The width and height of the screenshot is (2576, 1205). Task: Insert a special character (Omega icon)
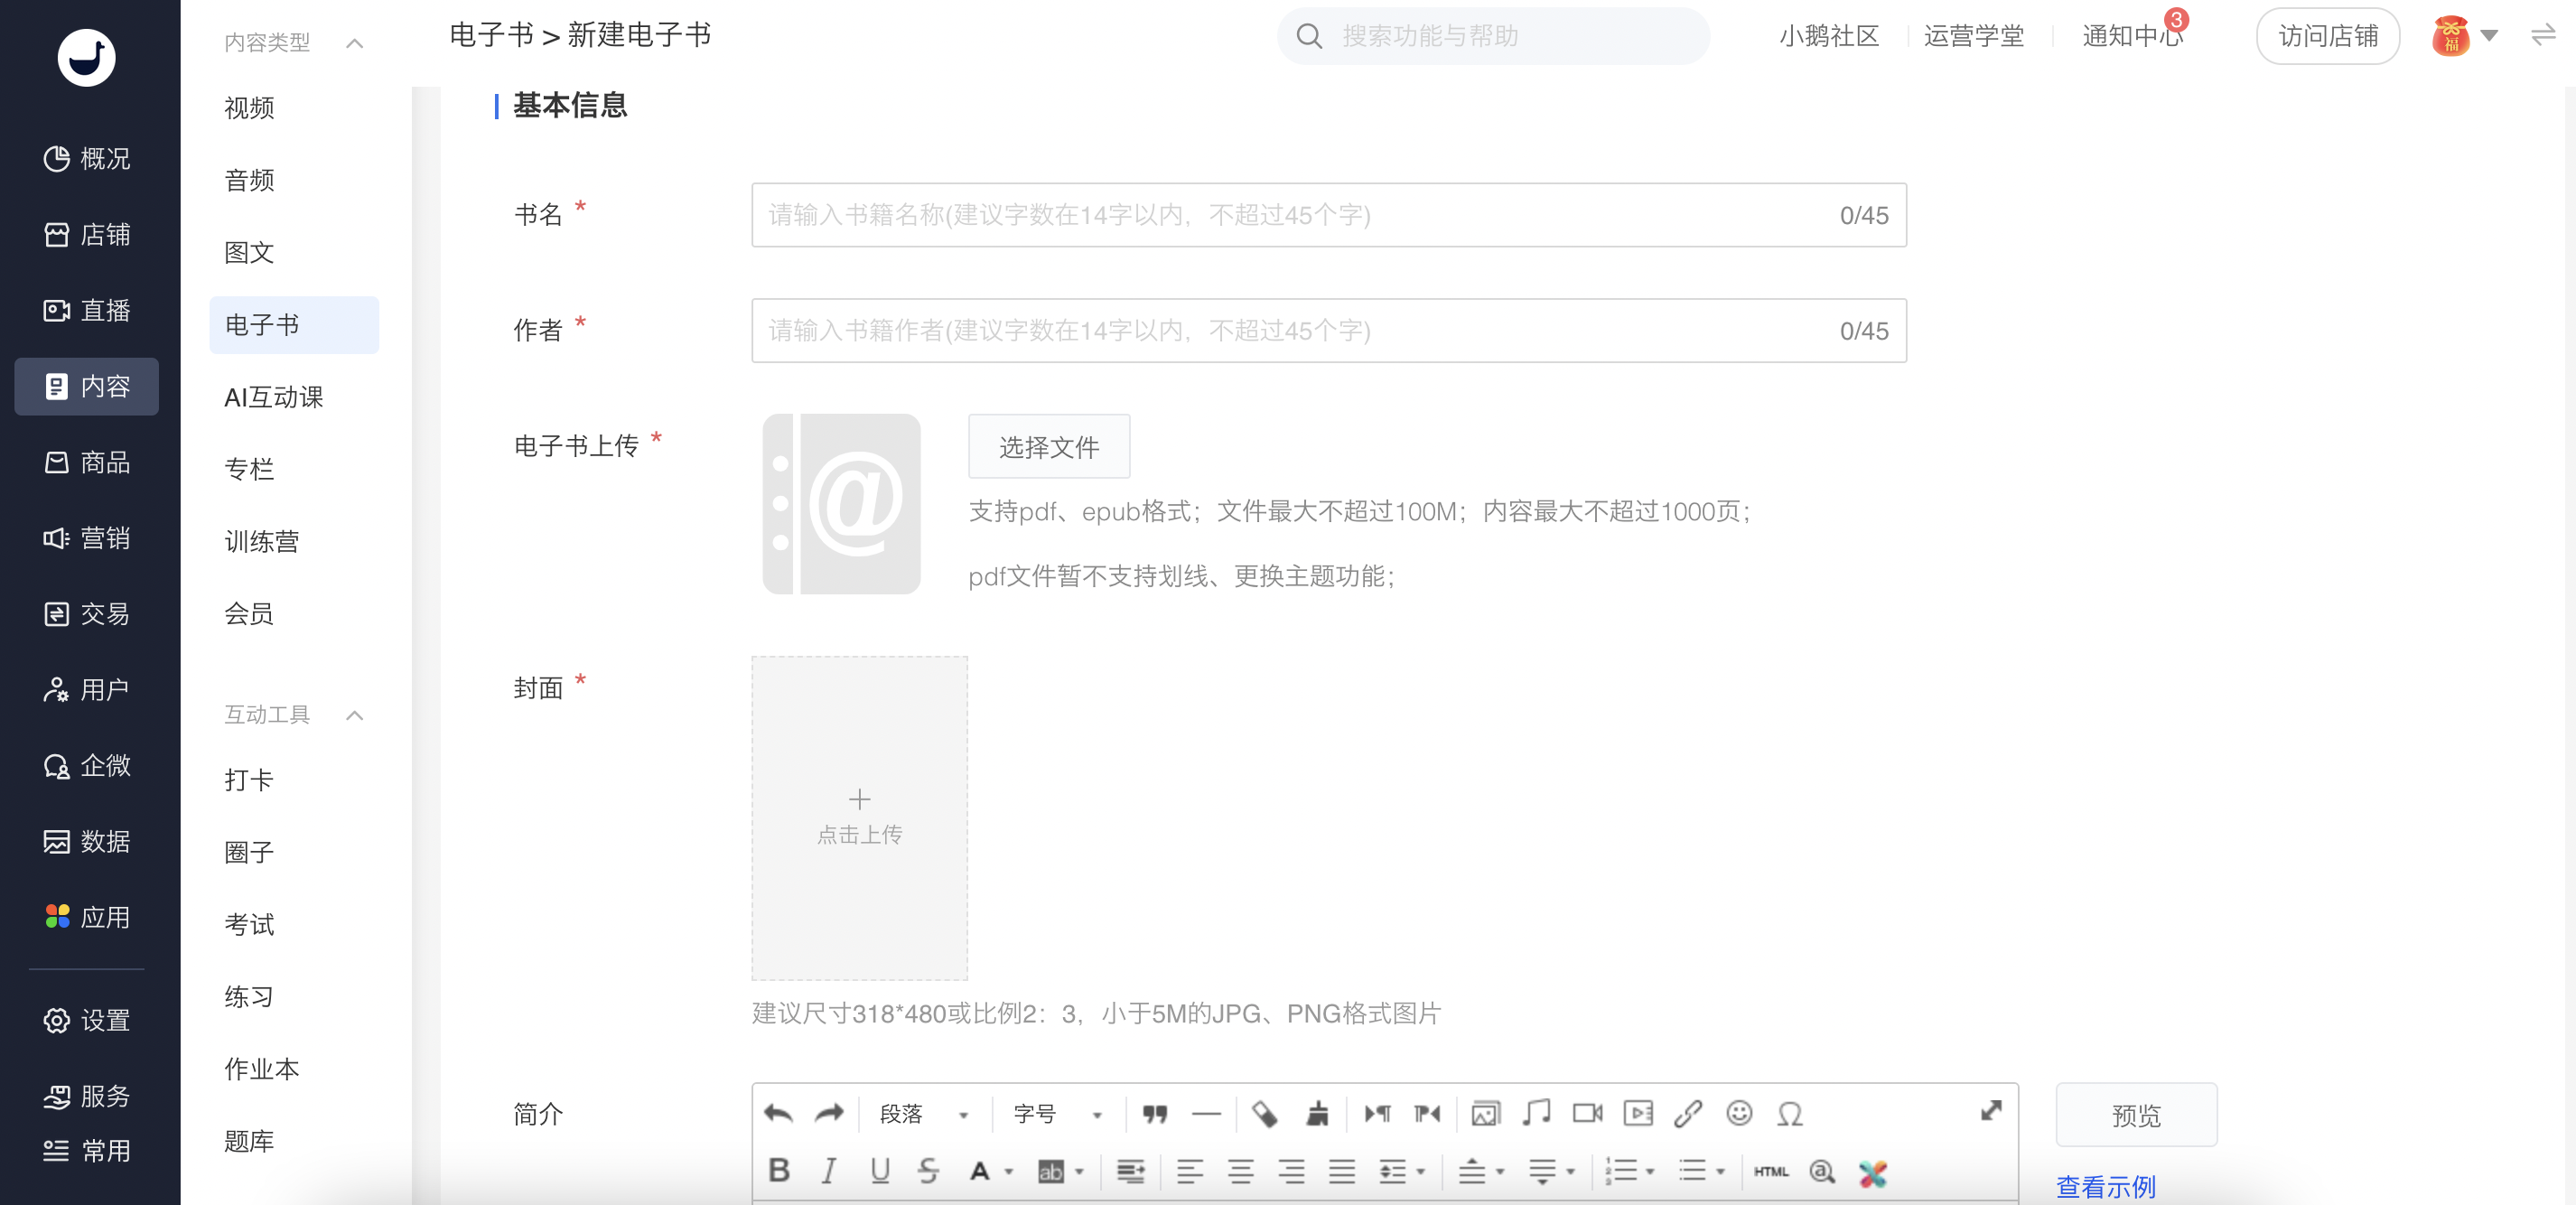coord(1790,1113)
